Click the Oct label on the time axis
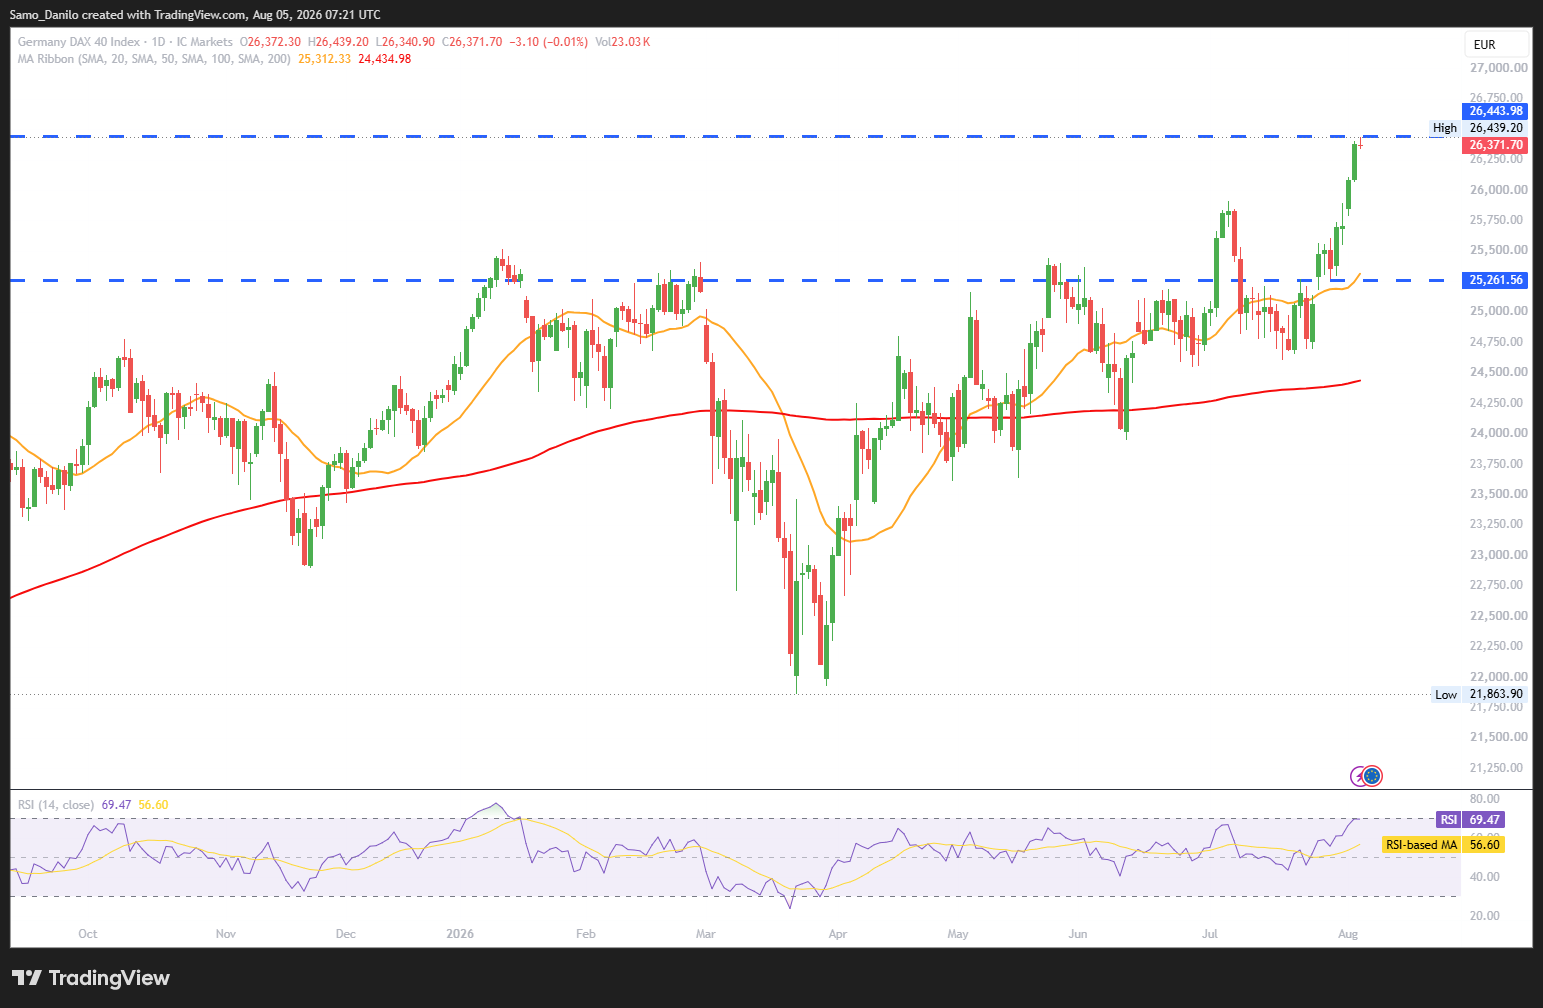This screenshot has width=1543, height=1008. pyautogui.click(x=88, y=934)
